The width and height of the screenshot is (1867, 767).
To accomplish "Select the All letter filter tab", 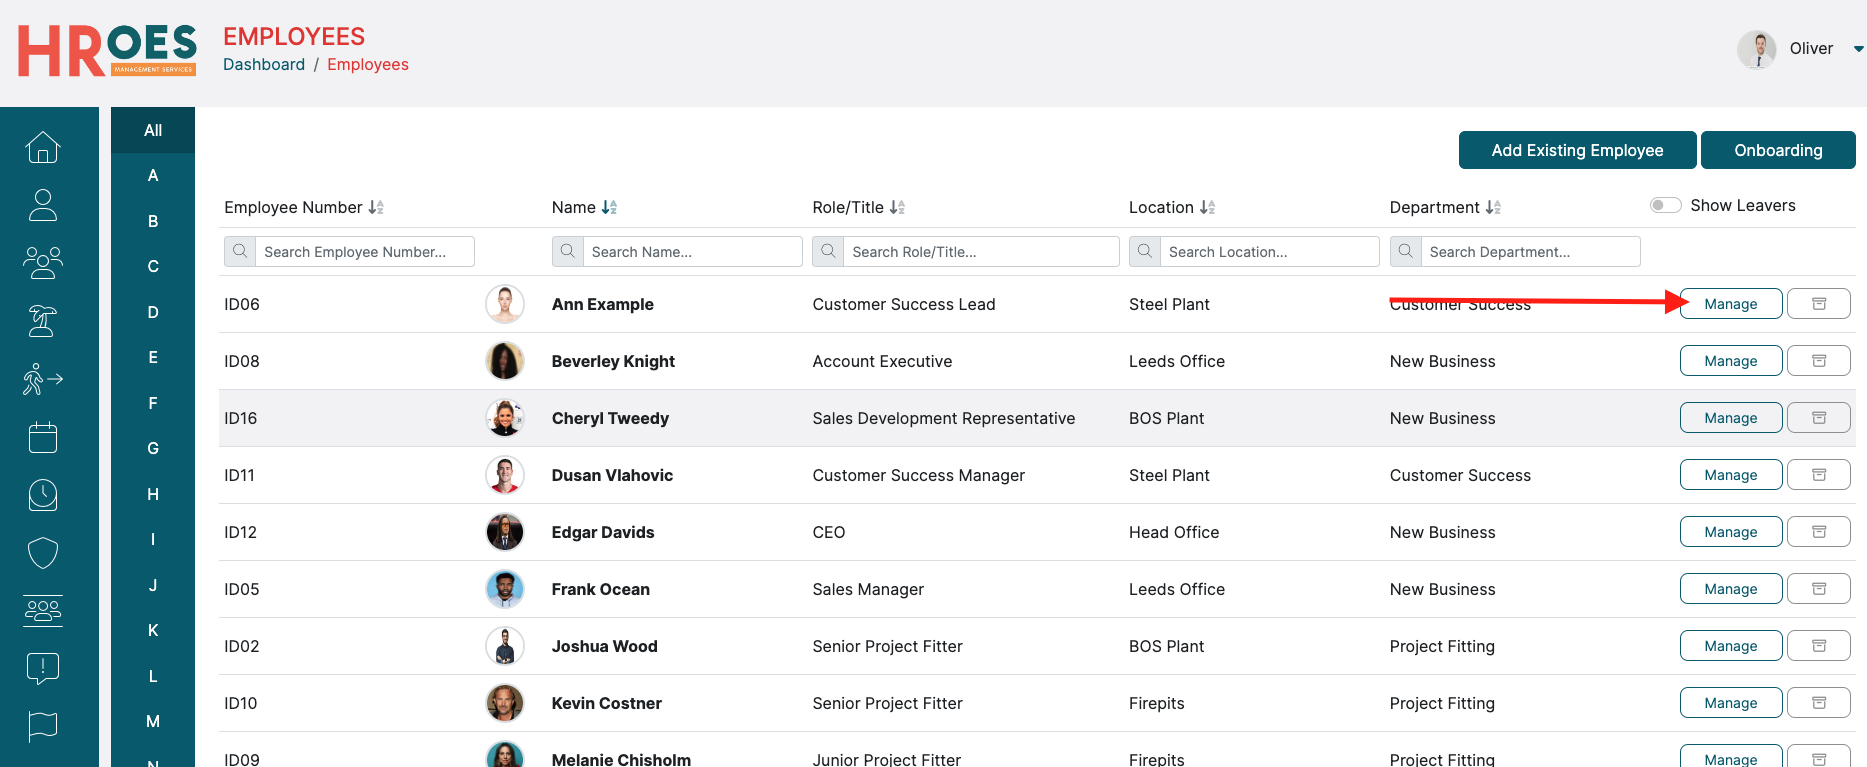I will 153,130.
